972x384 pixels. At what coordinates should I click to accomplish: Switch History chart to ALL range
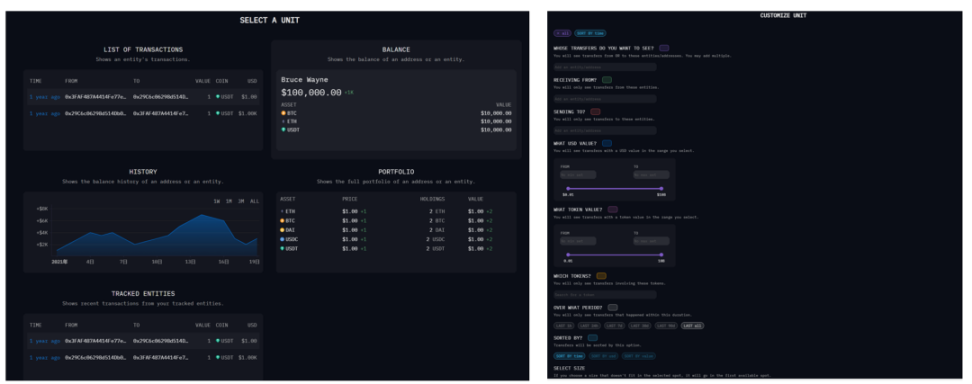[x=254, y=202]
